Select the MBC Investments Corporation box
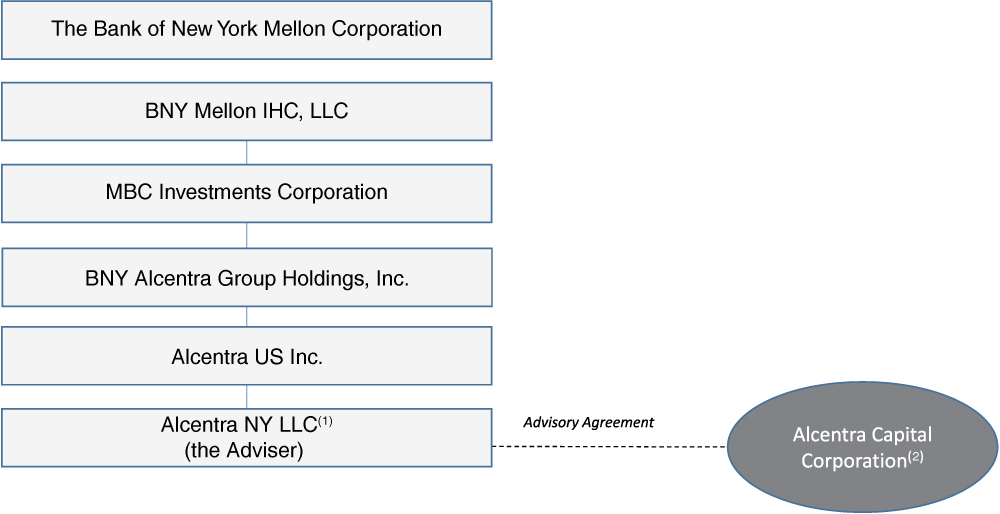Screen dimensions: 1000x514 (x=246, y=193)
